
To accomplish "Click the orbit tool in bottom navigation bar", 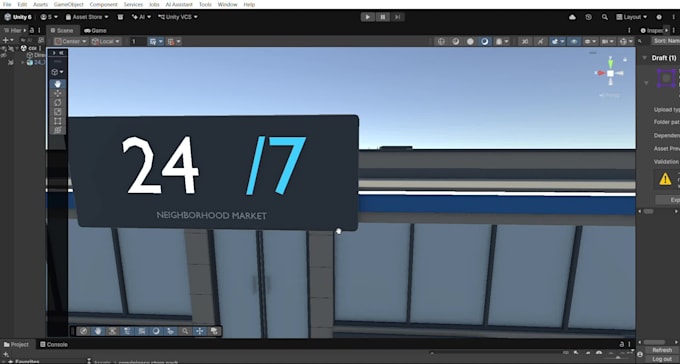I will point(84,331).
